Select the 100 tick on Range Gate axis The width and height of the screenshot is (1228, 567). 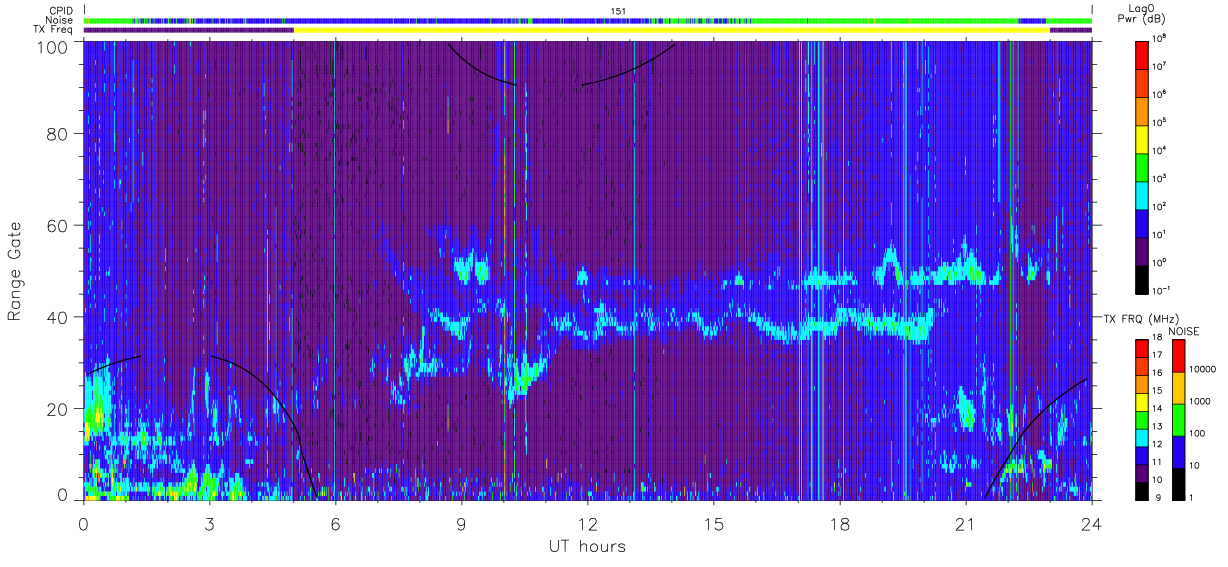click(x=51, y=47)
